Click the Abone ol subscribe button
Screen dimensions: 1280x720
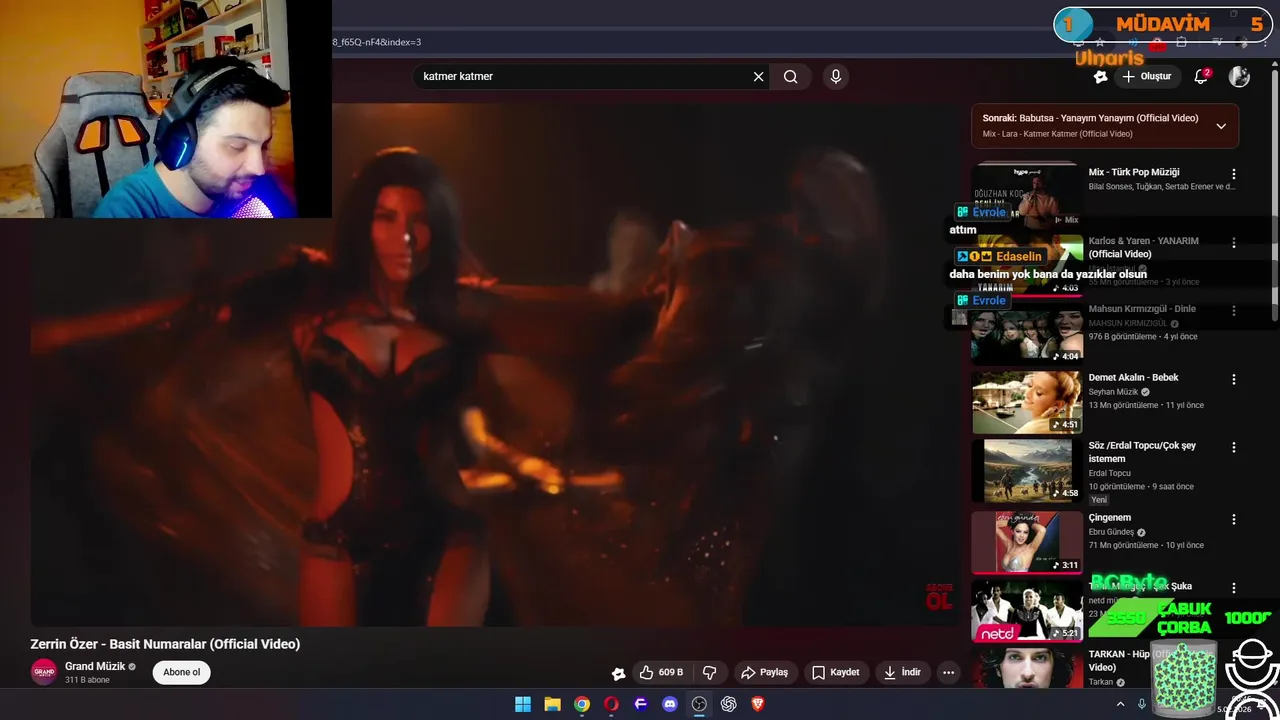point(181,672)
